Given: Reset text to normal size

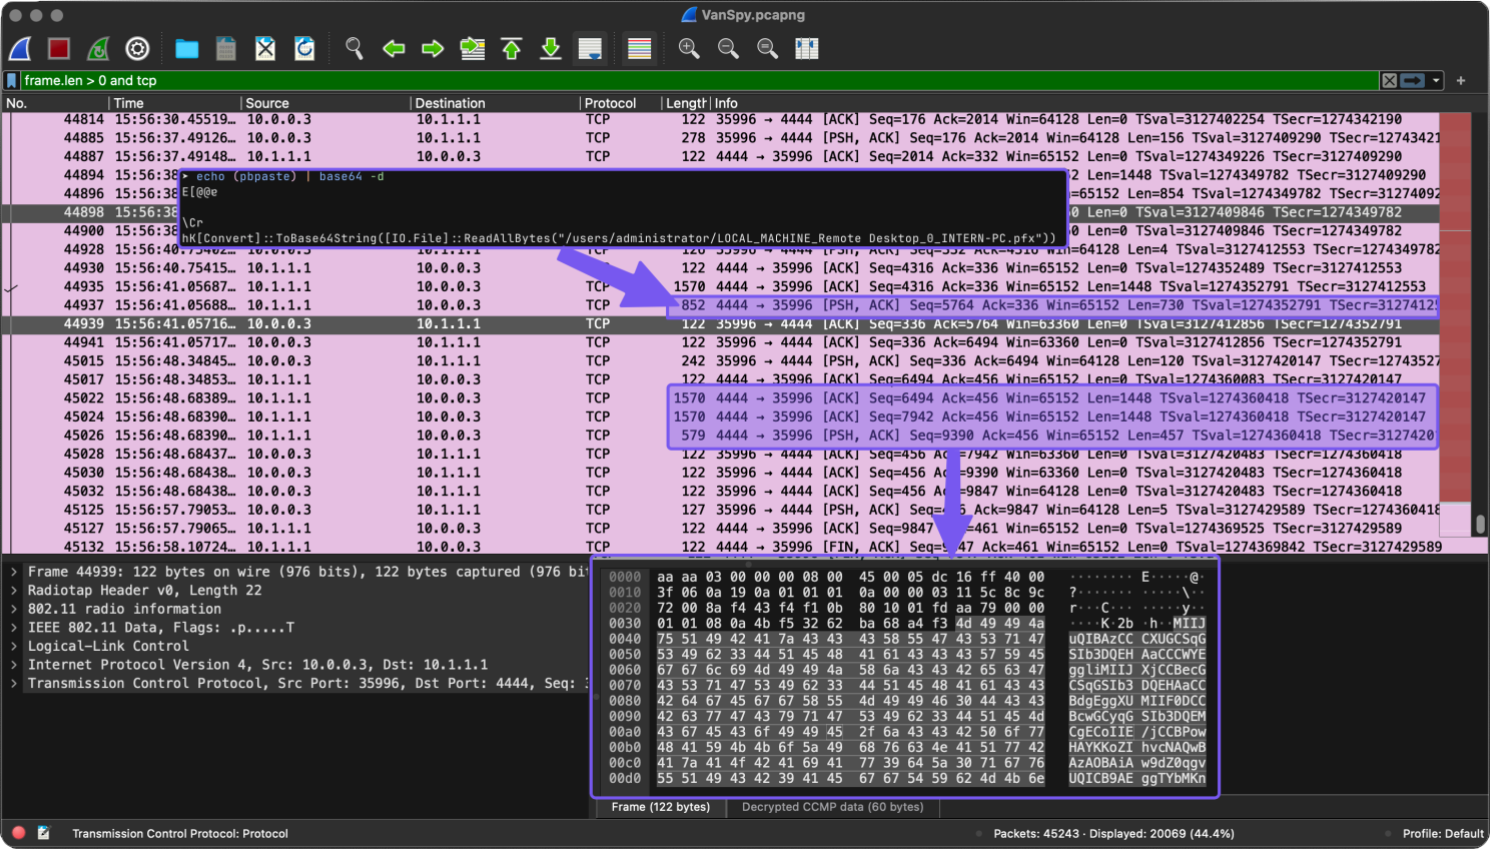Looking at the screenshot, I should [x=767, y=48].
